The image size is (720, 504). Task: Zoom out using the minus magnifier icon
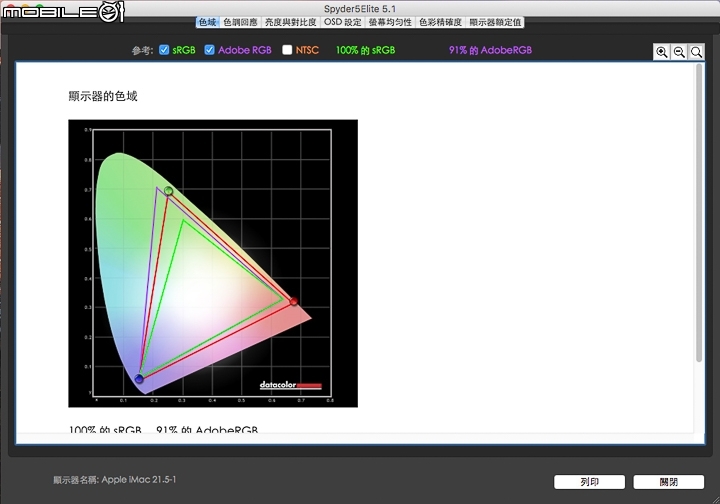pos(679,52)
